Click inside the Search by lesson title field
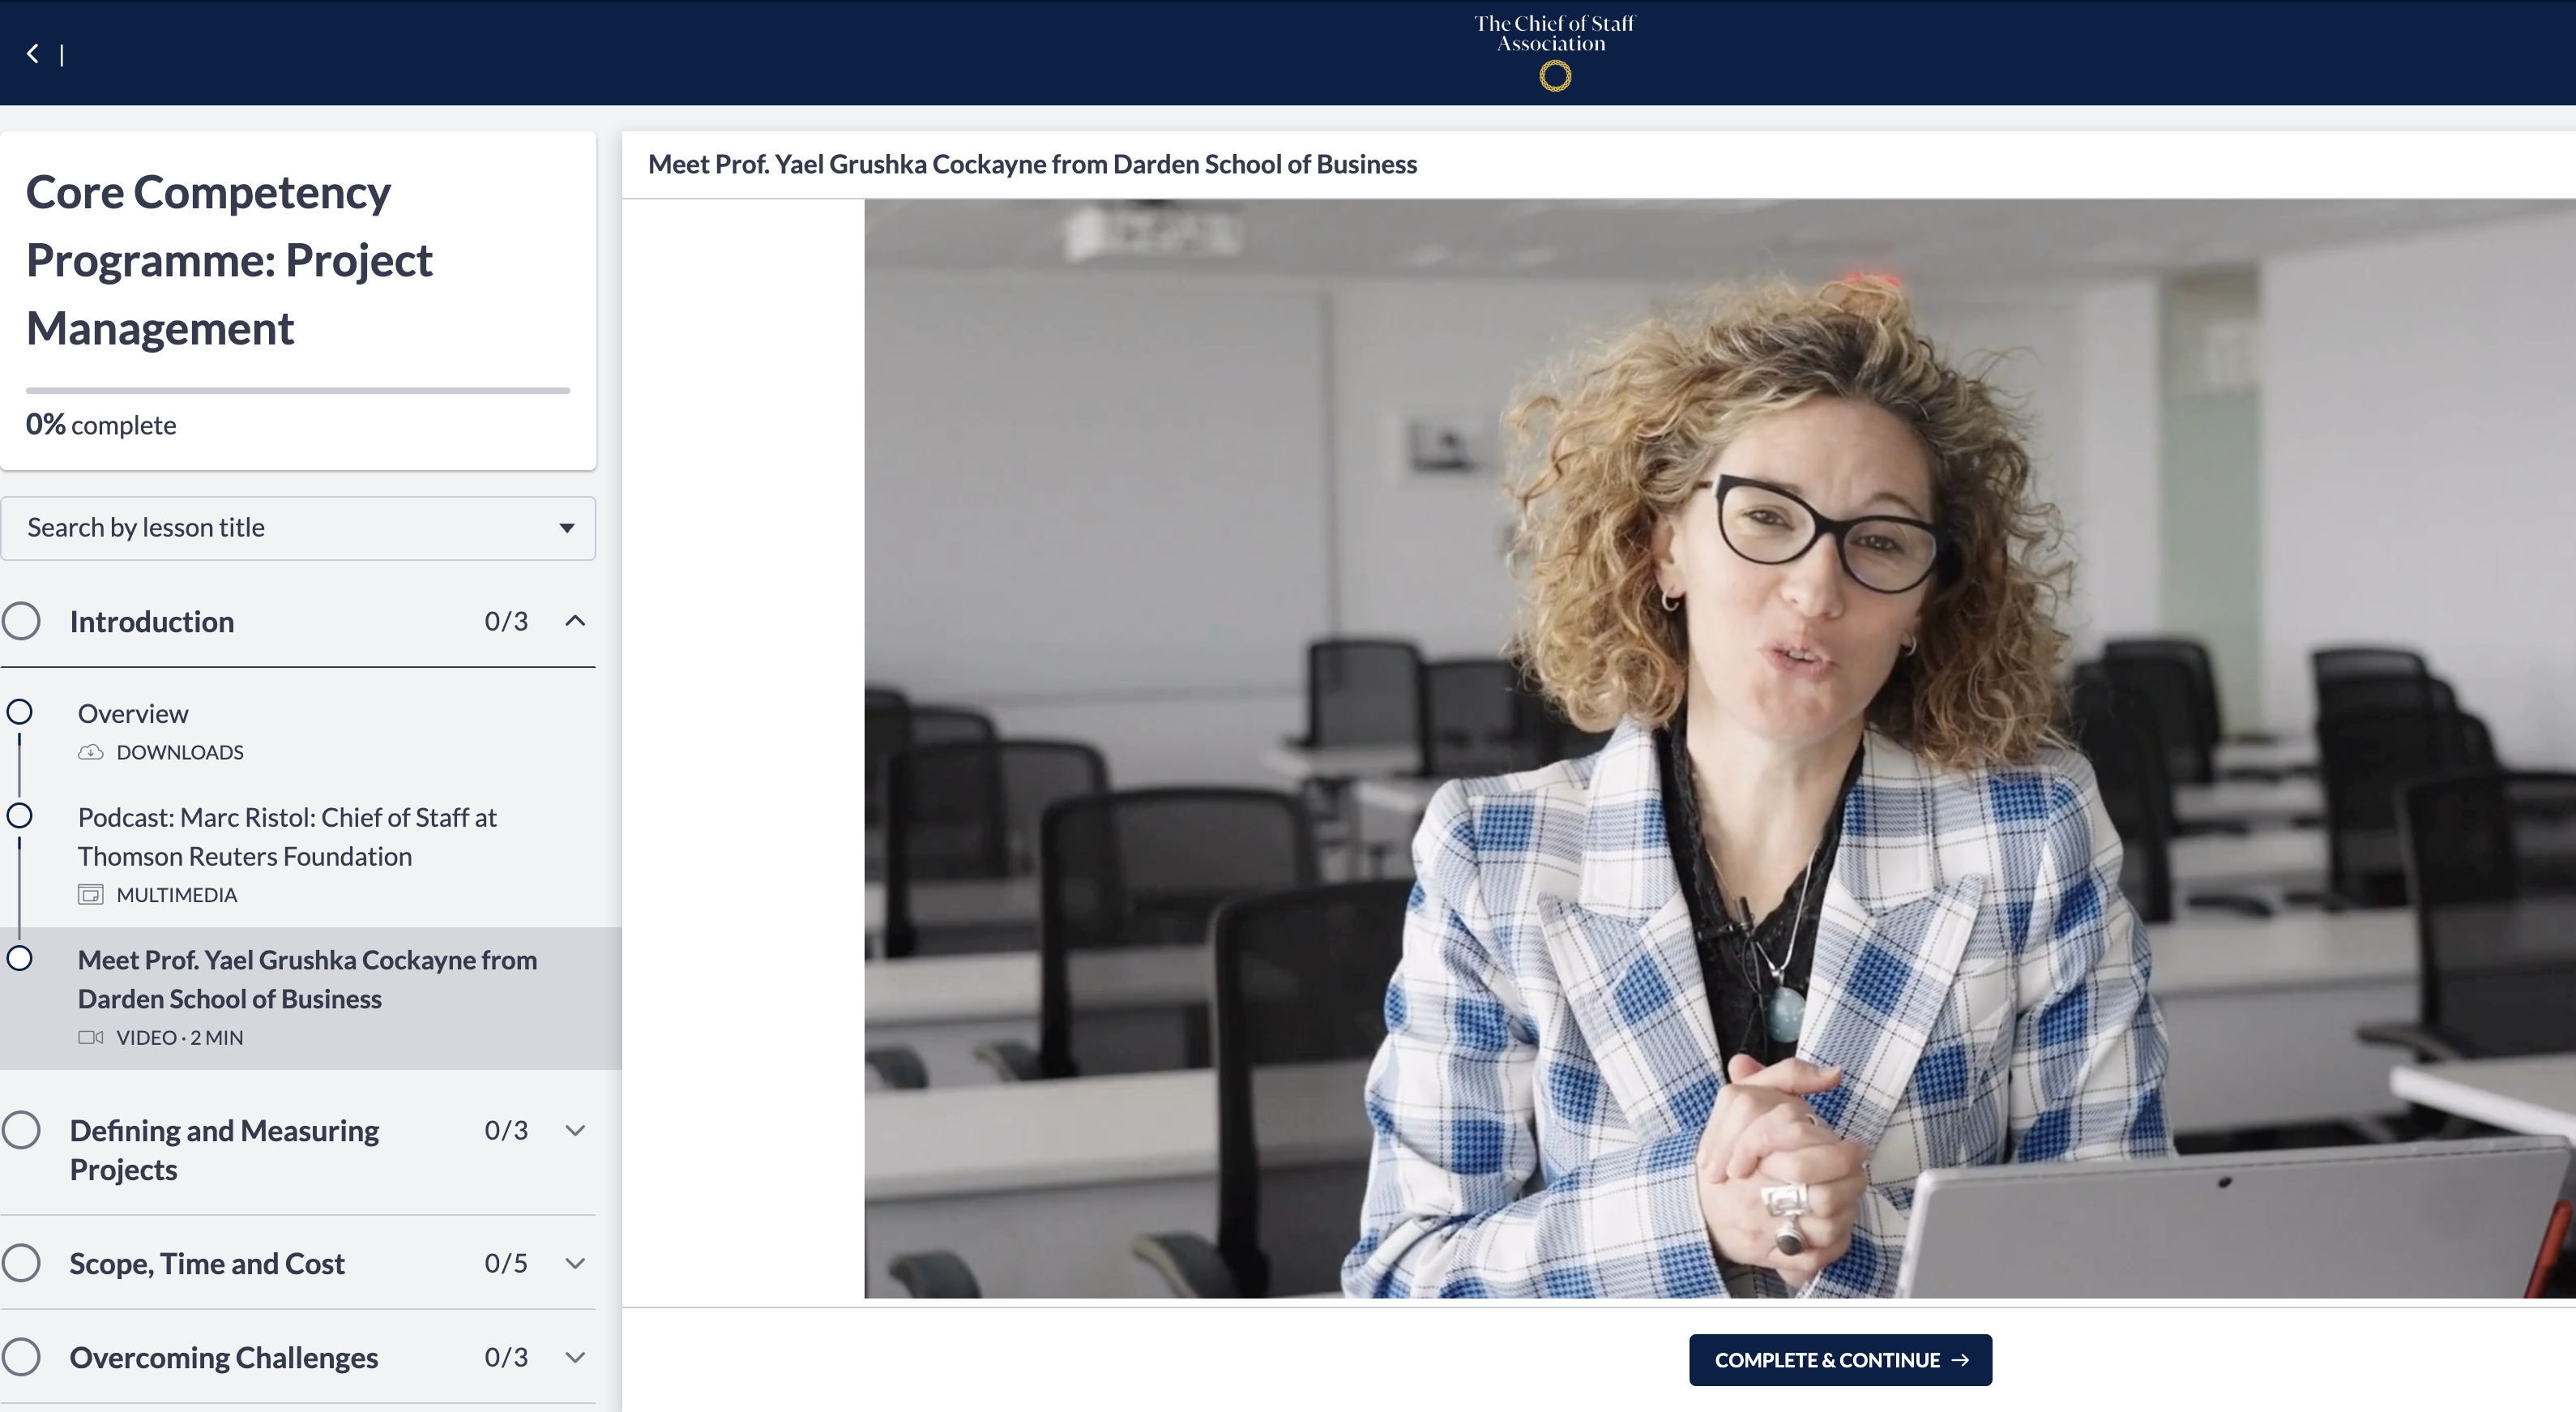 [298, 528]
